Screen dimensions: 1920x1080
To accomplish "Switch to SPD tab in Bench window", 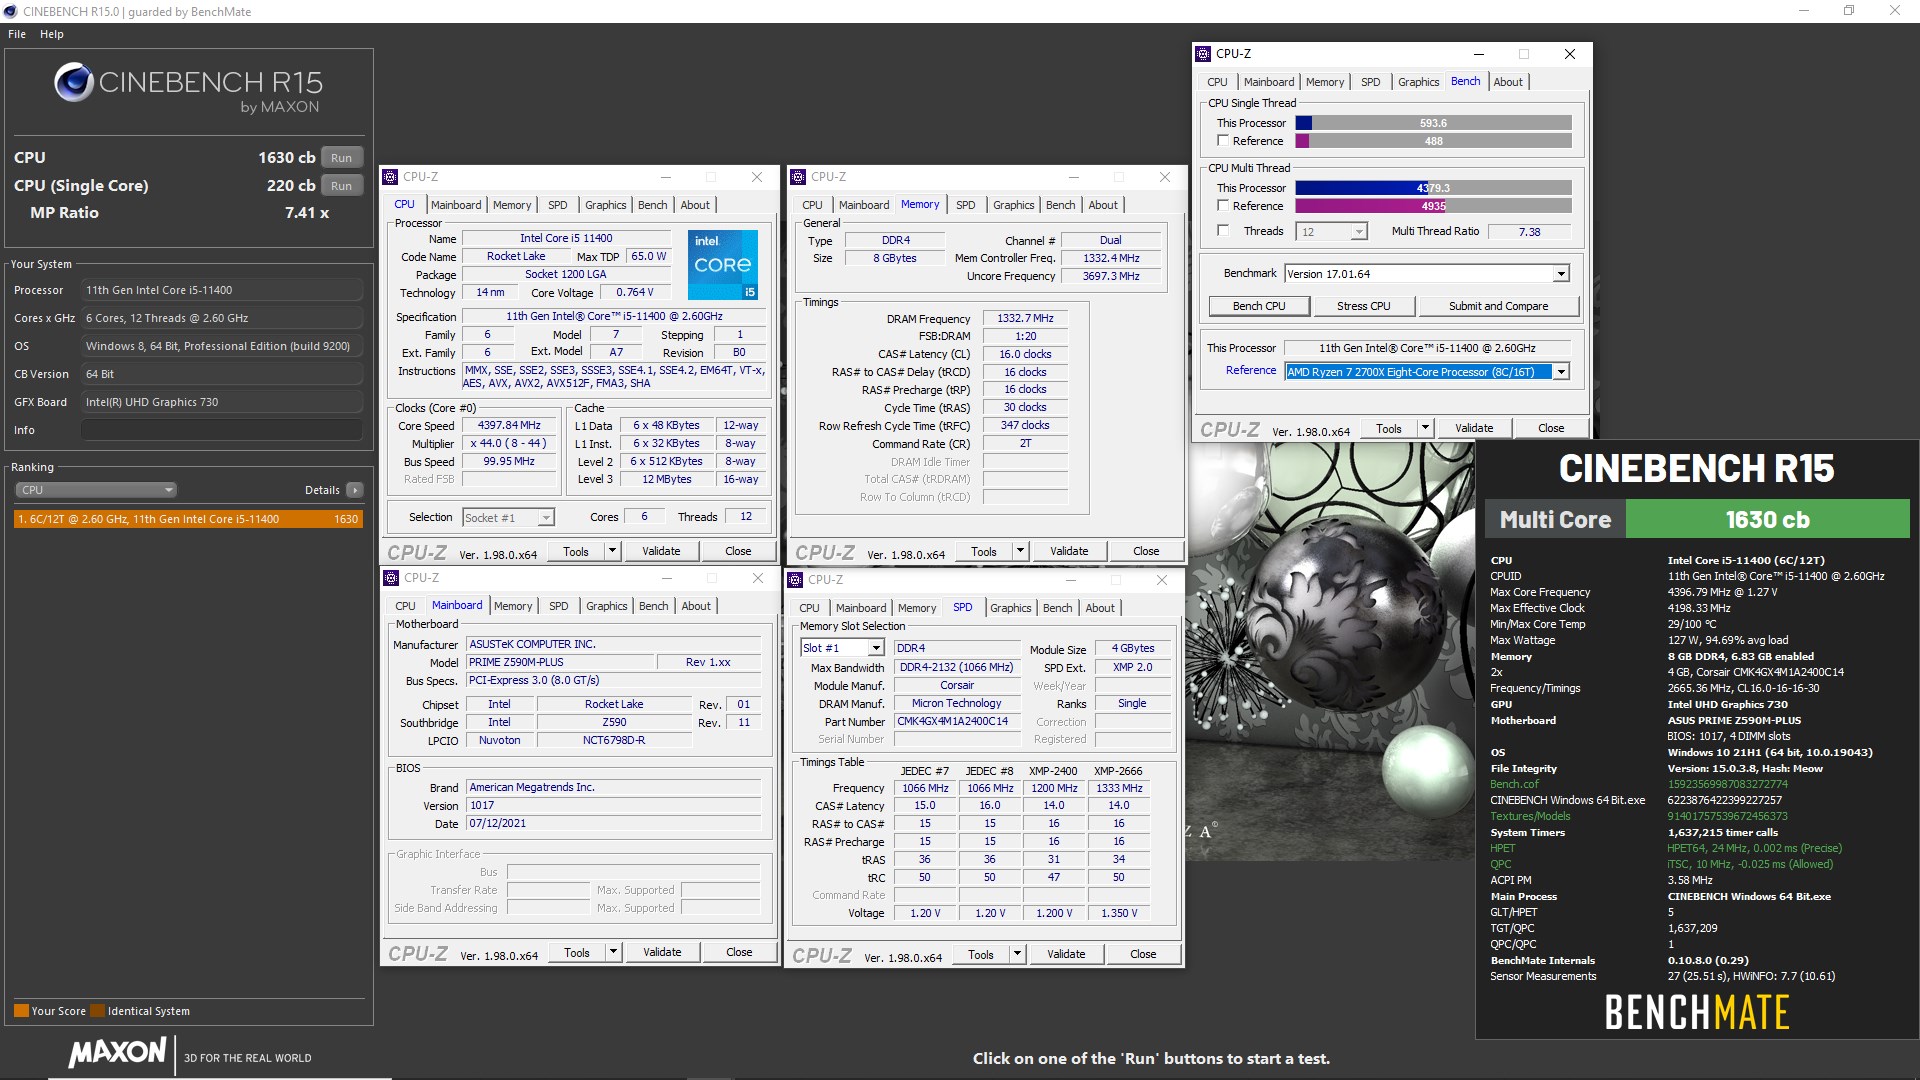I will click(x=1370, y=82).
